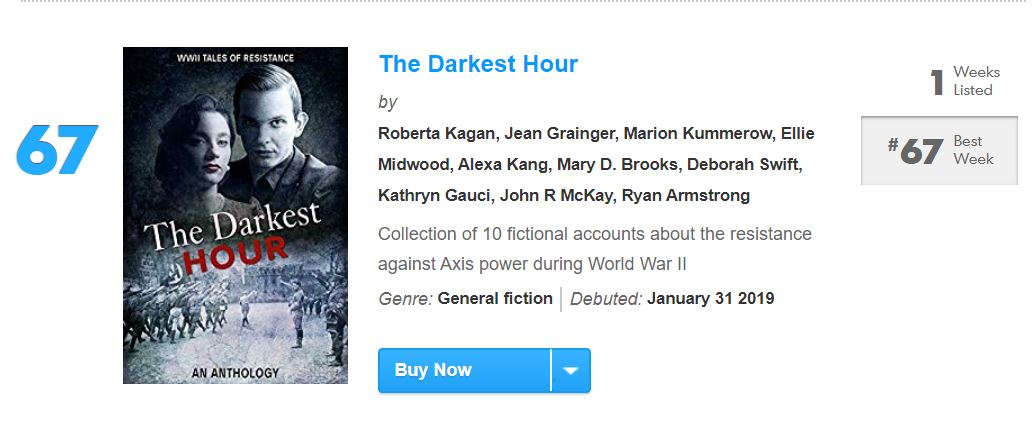
Task: Open The Darkest Hour title link
Action: pos(478,64)
